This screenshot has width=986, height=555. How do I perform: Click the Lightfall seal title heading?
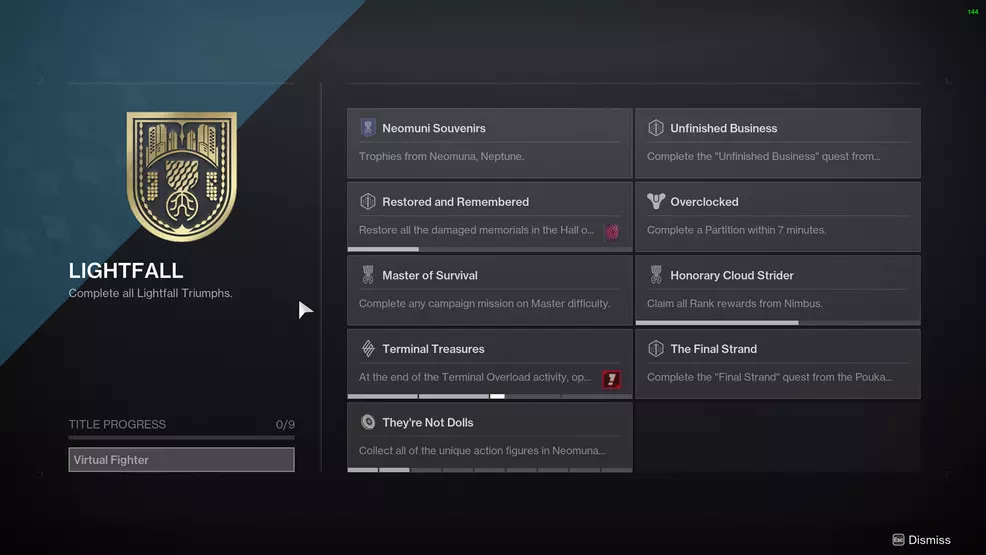tap(126, 271)
